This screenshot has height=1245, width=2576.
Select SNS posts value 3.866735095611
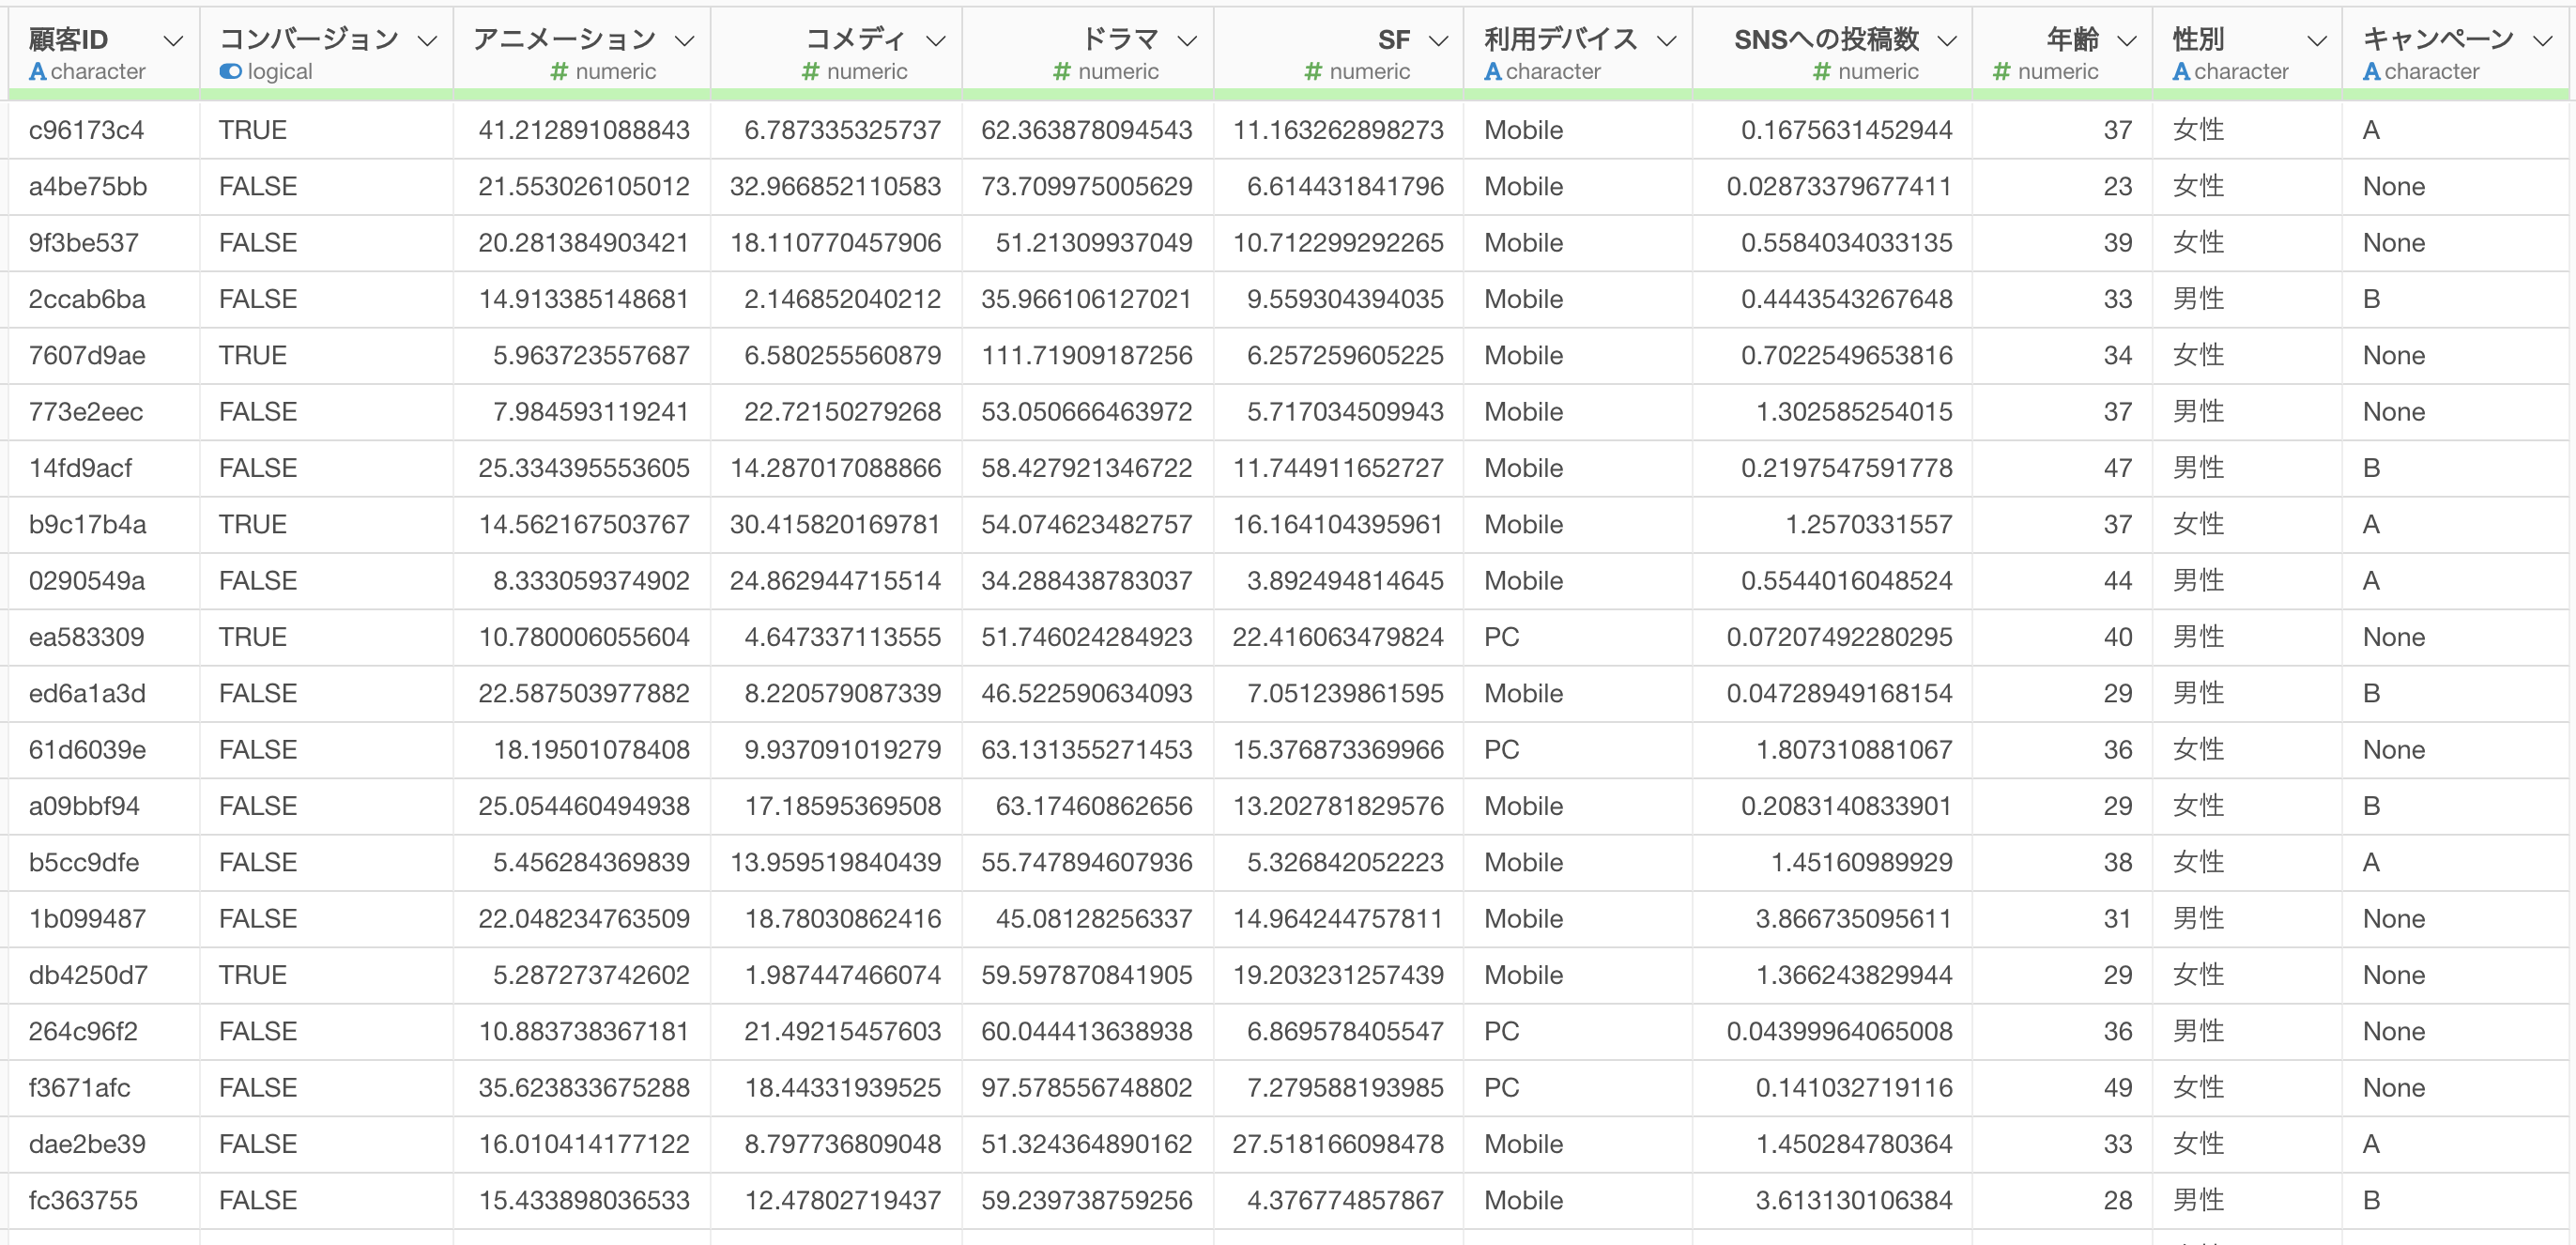coord(1854,919)
